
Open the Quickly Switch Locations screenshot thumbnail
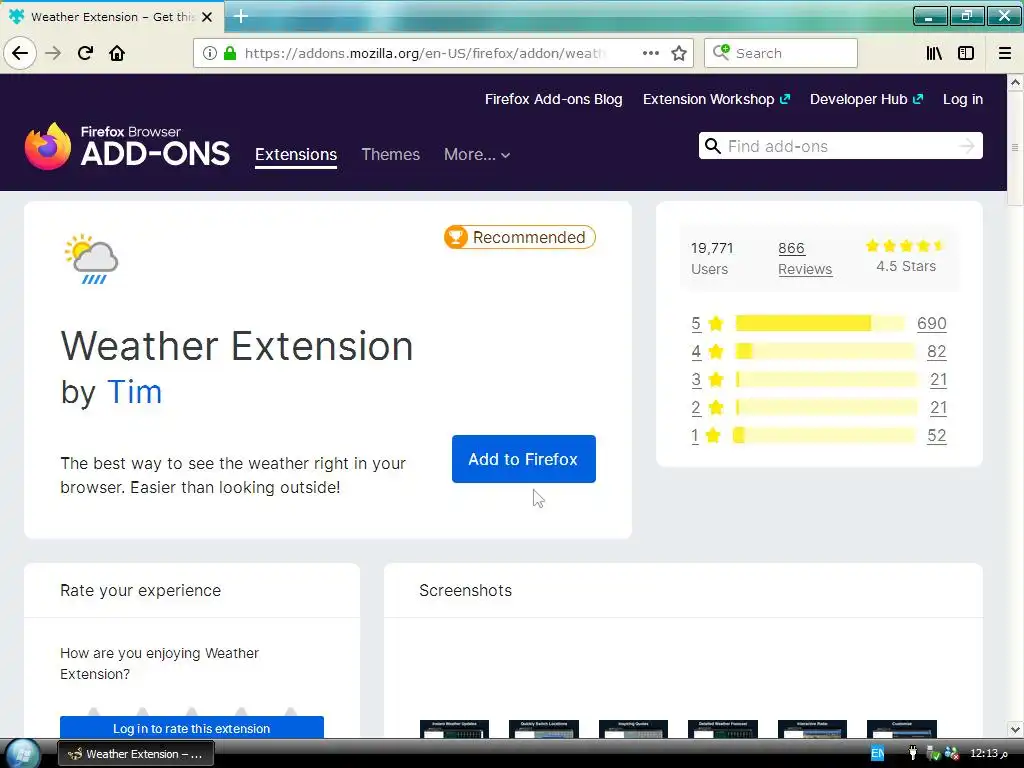(543, 729)
